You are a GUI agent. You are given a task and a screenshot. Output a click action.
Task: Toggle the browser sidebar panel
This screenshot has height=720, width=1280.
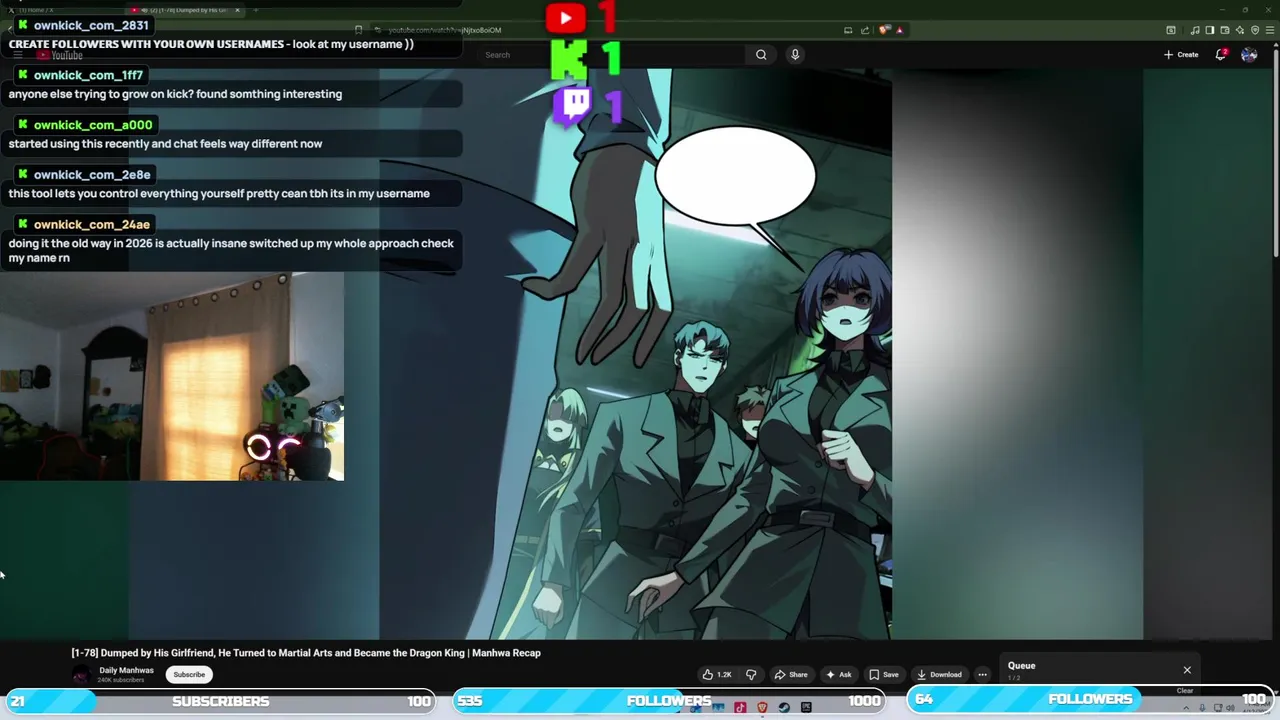pyautogui.click(x=1210, y=30)
